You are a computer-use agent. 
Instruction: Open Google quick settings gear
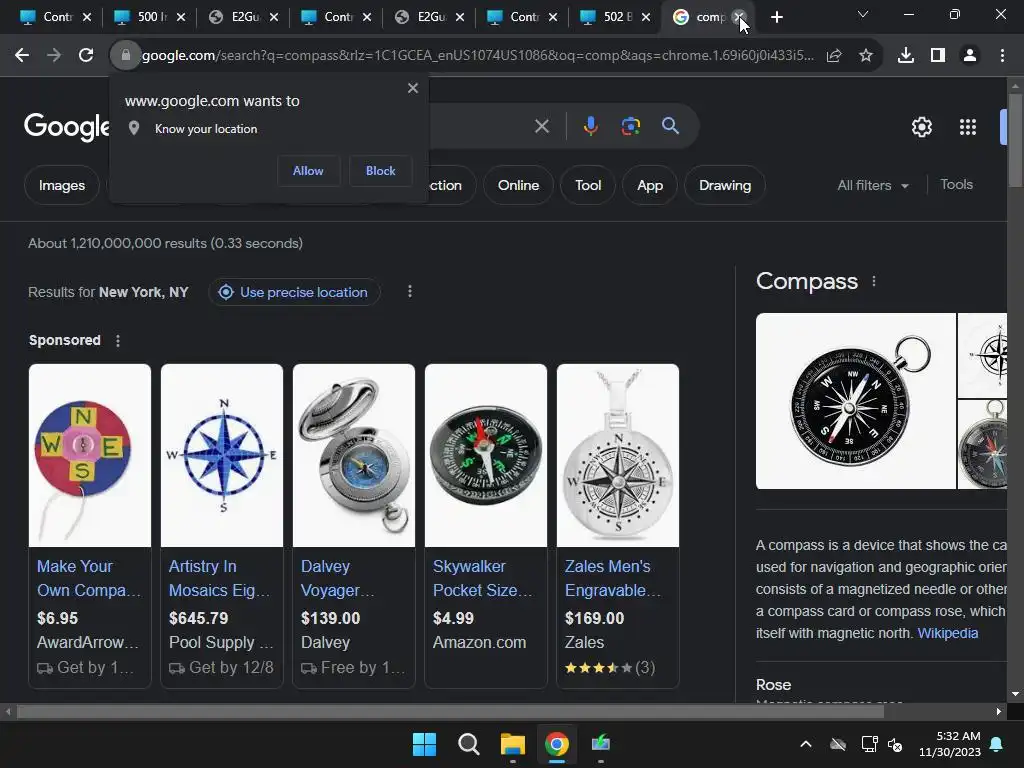click(x=921, y=127)
